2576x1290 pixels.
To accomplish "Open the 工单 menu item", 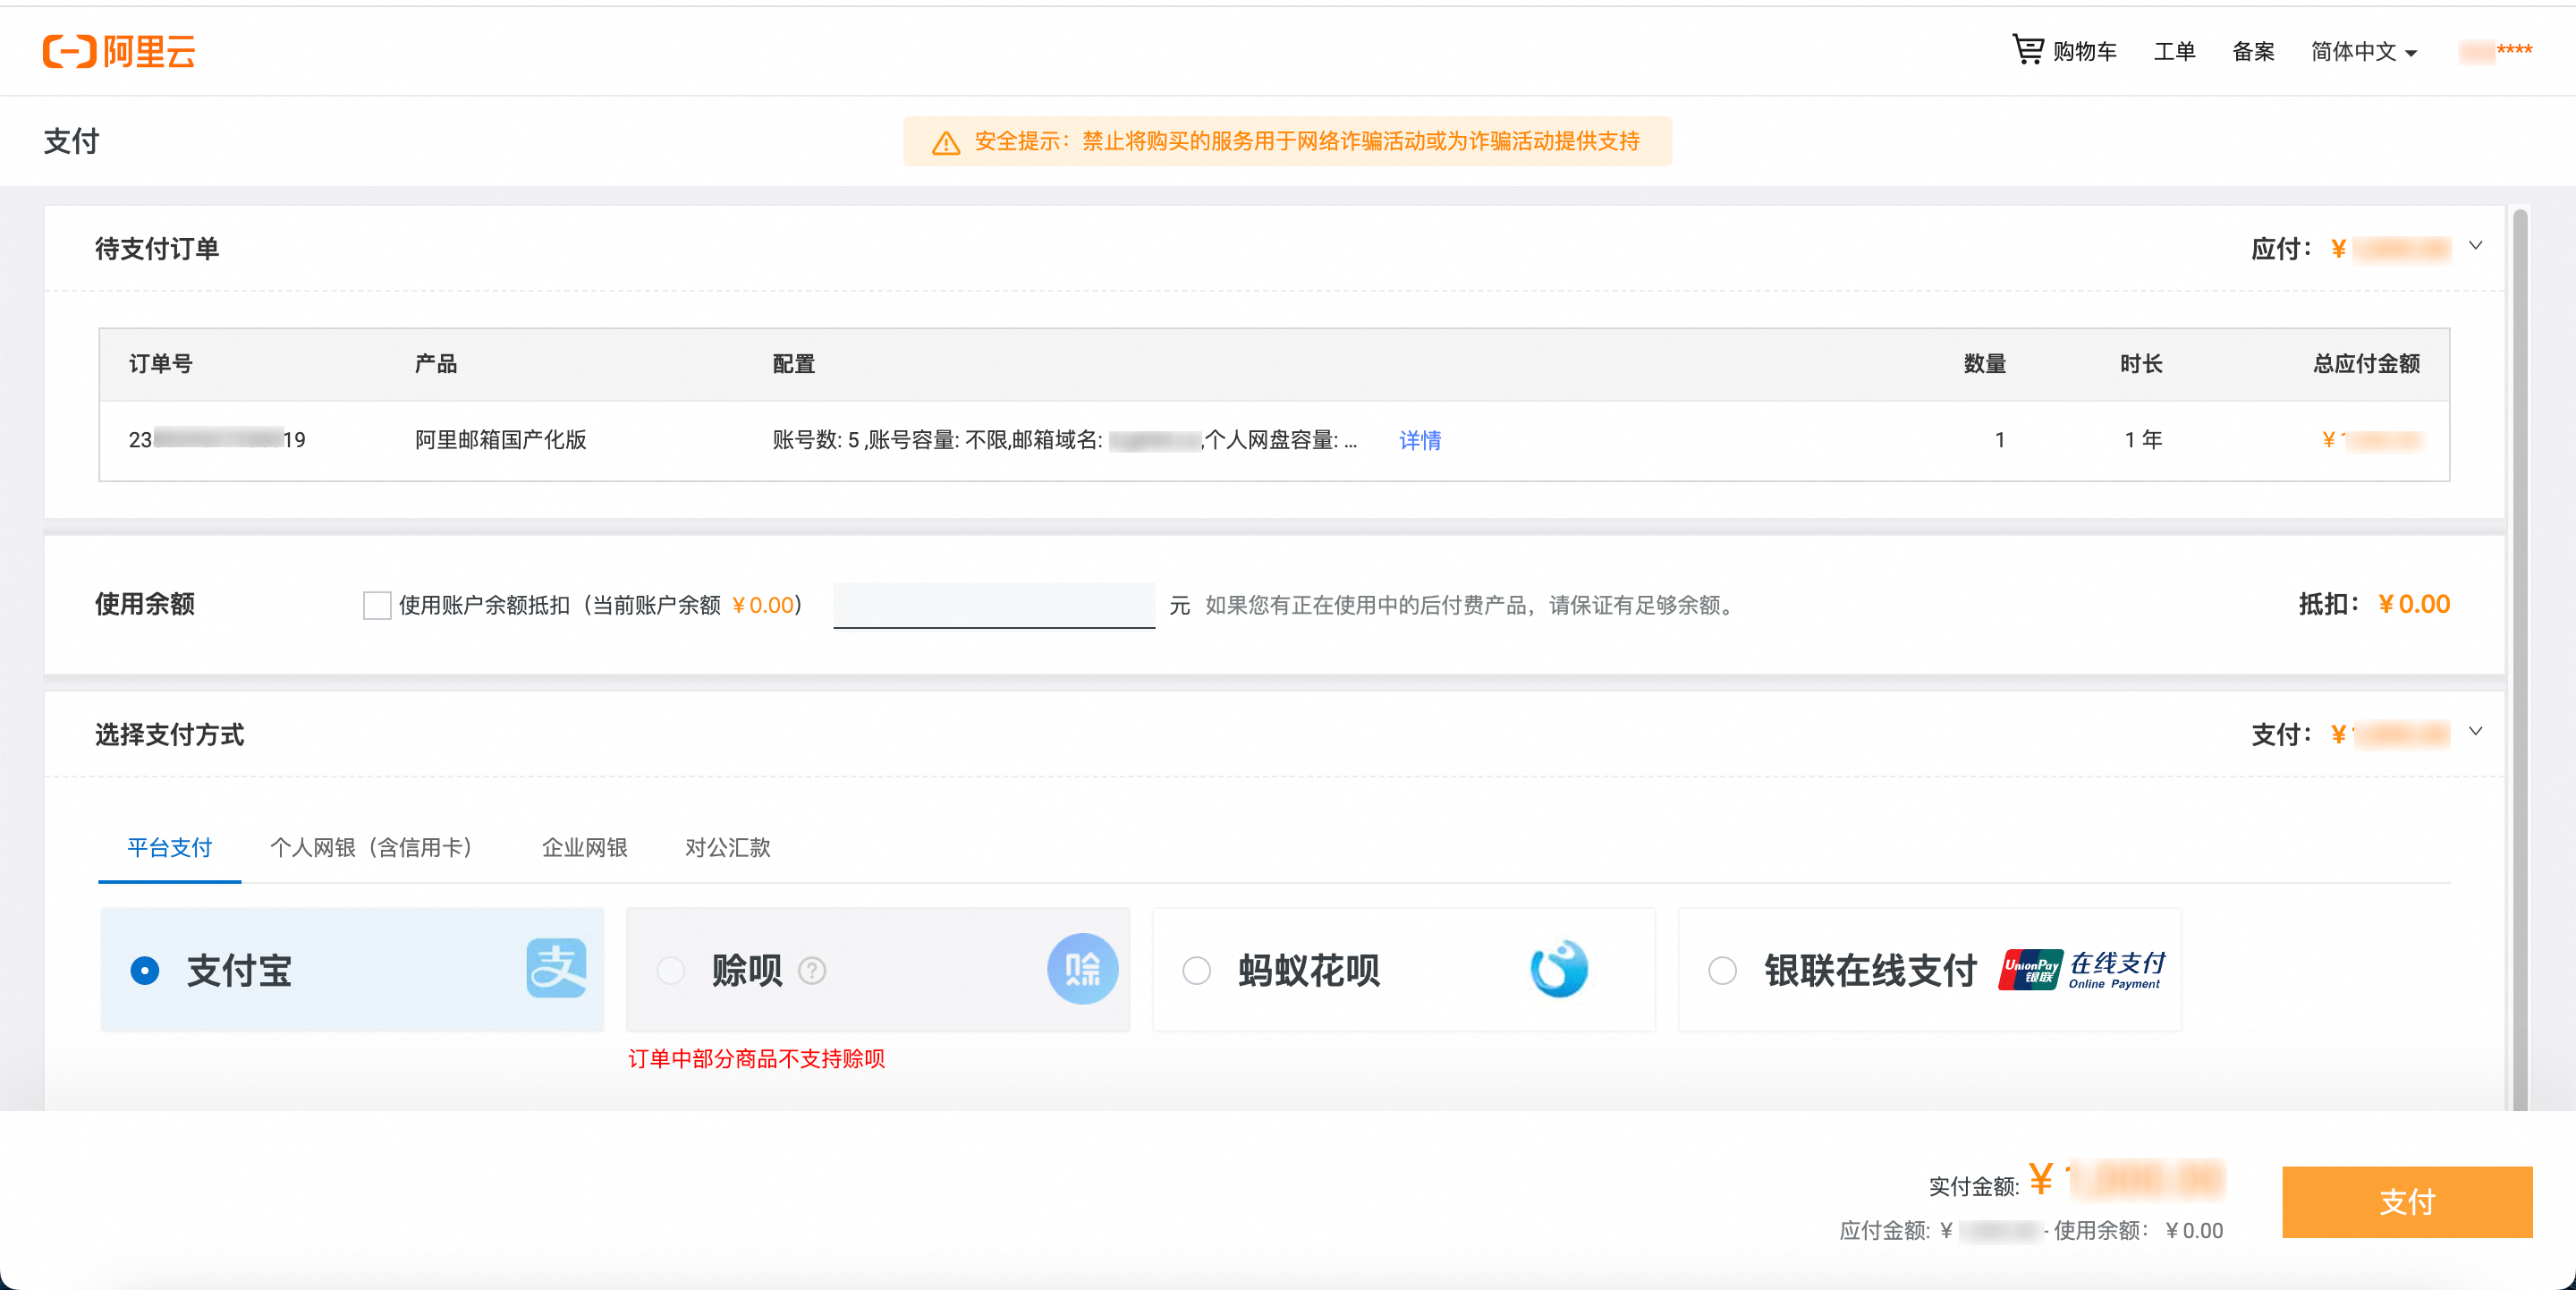I will [x=2174, y=51].
